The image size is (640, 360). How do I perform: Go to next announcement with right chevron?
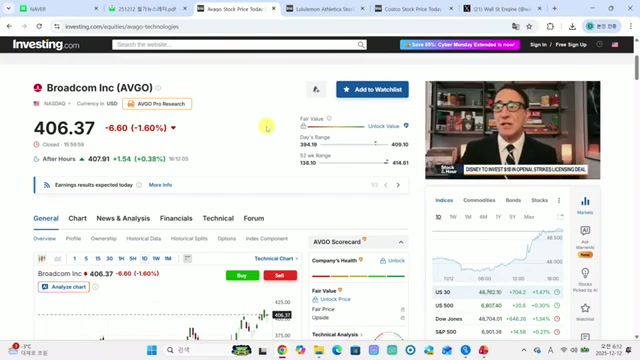(398, 185)
